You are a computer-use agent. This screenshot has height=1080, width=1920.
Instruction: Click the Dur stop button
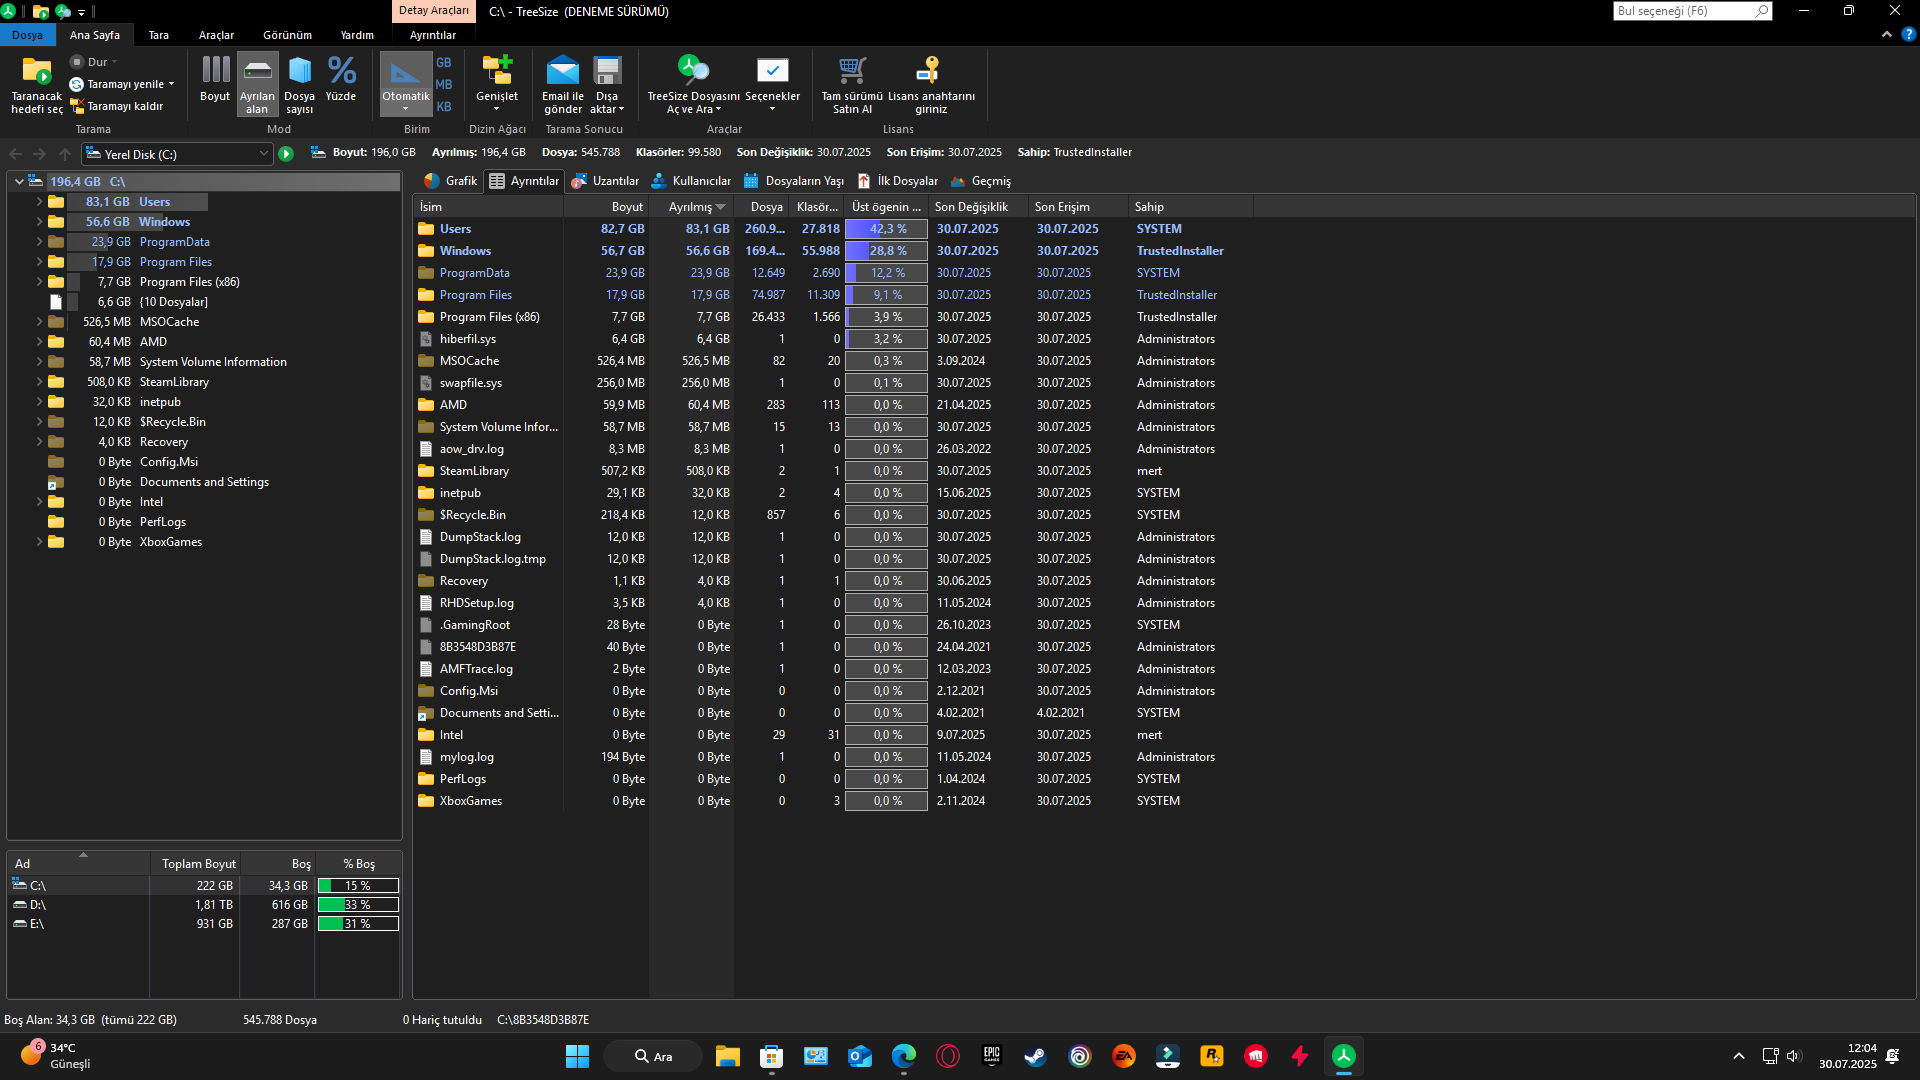[x=93, y=62]
